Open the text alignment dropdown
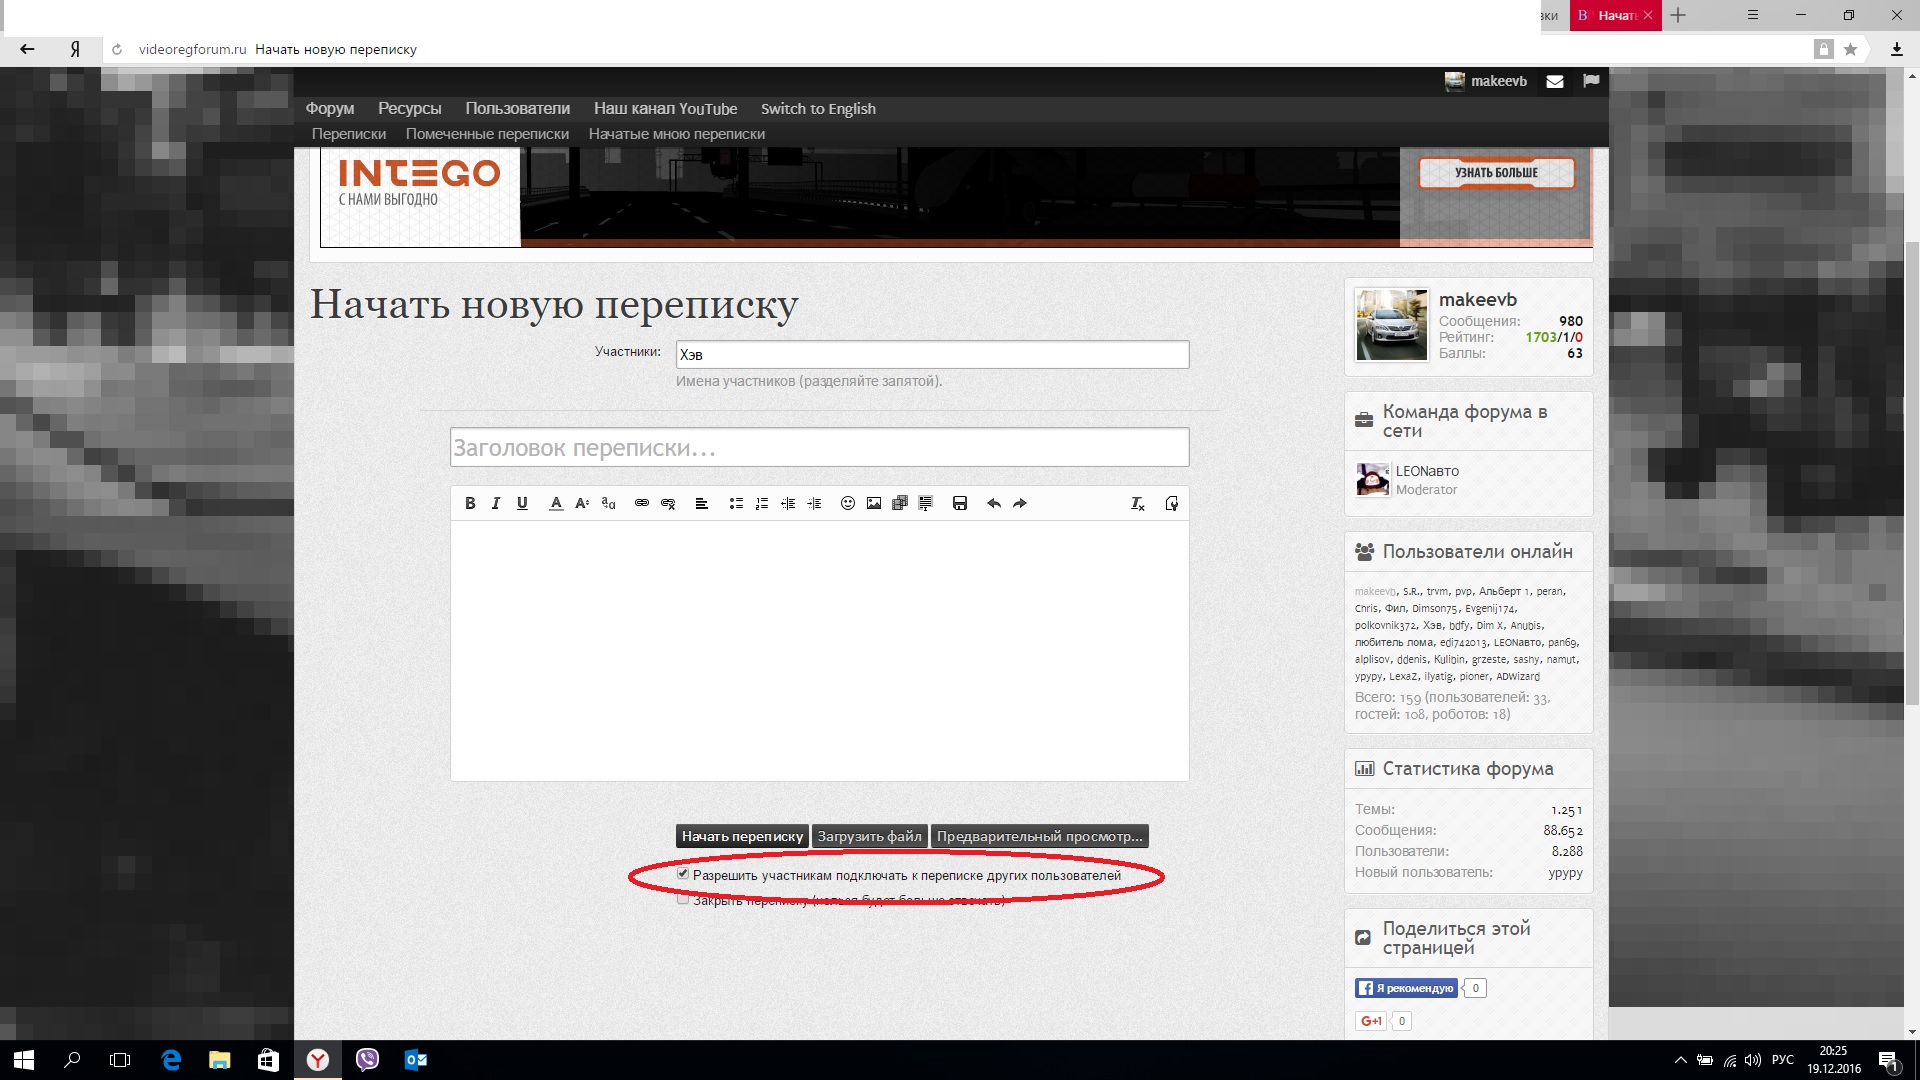This screenshot has height=1080, width=1920. pyautogui.click(x=702, y=504)
